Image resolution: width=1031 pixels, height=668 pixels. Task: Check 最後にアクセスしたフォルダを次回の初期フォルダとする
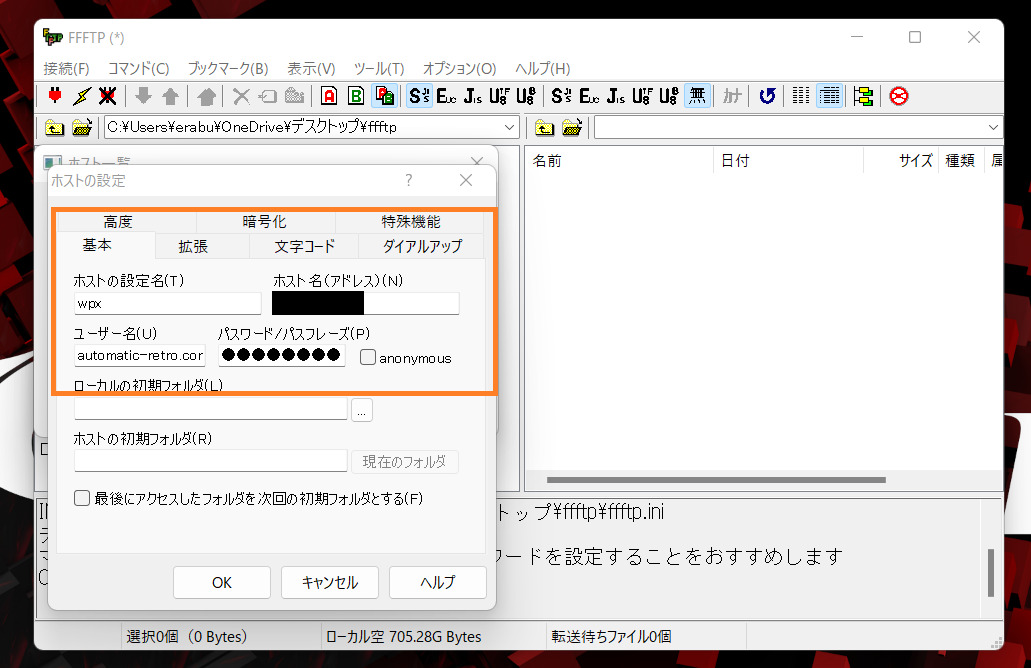click(x=82, y=498)
